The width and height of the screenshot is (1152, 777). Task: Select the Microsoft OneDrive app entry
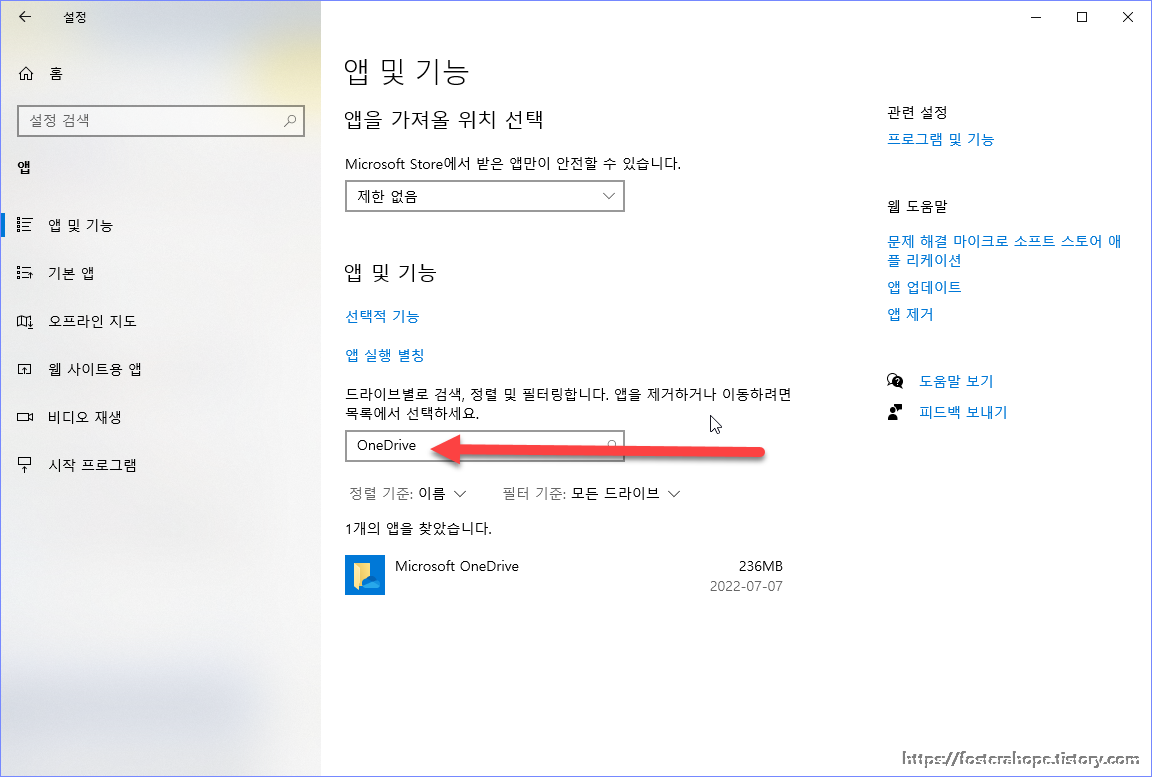(564, 575)
